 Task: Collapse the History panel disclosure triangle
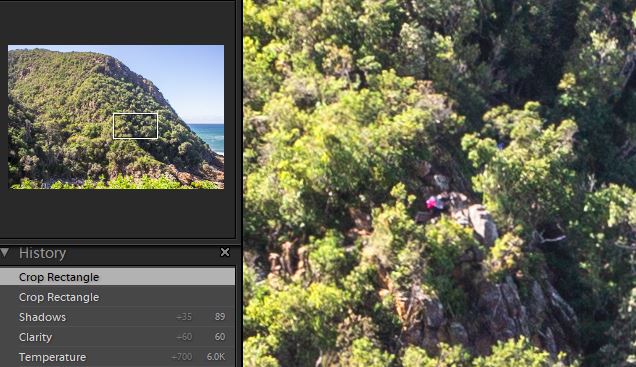tap(4, 253)
